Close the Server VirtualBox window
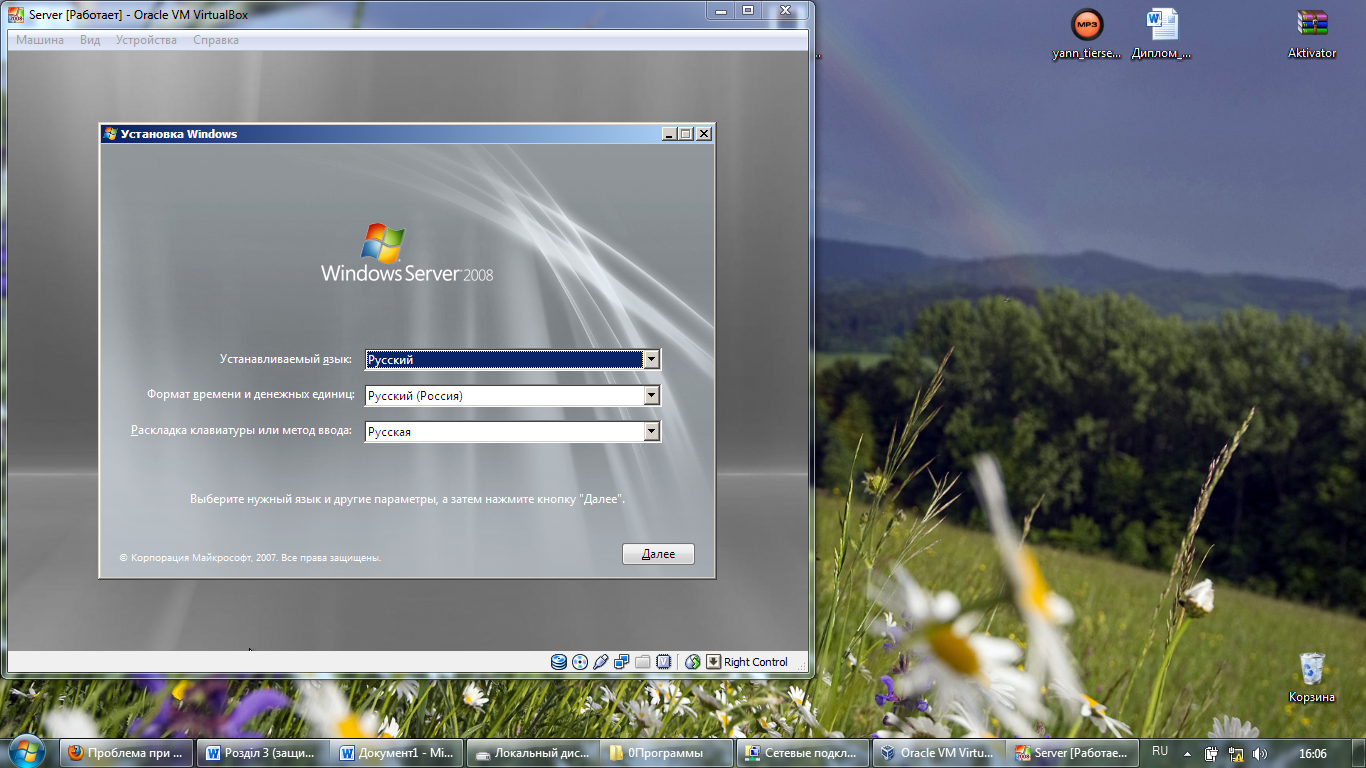The width and height of the screenshot is (1366, 768). point(785,10)
